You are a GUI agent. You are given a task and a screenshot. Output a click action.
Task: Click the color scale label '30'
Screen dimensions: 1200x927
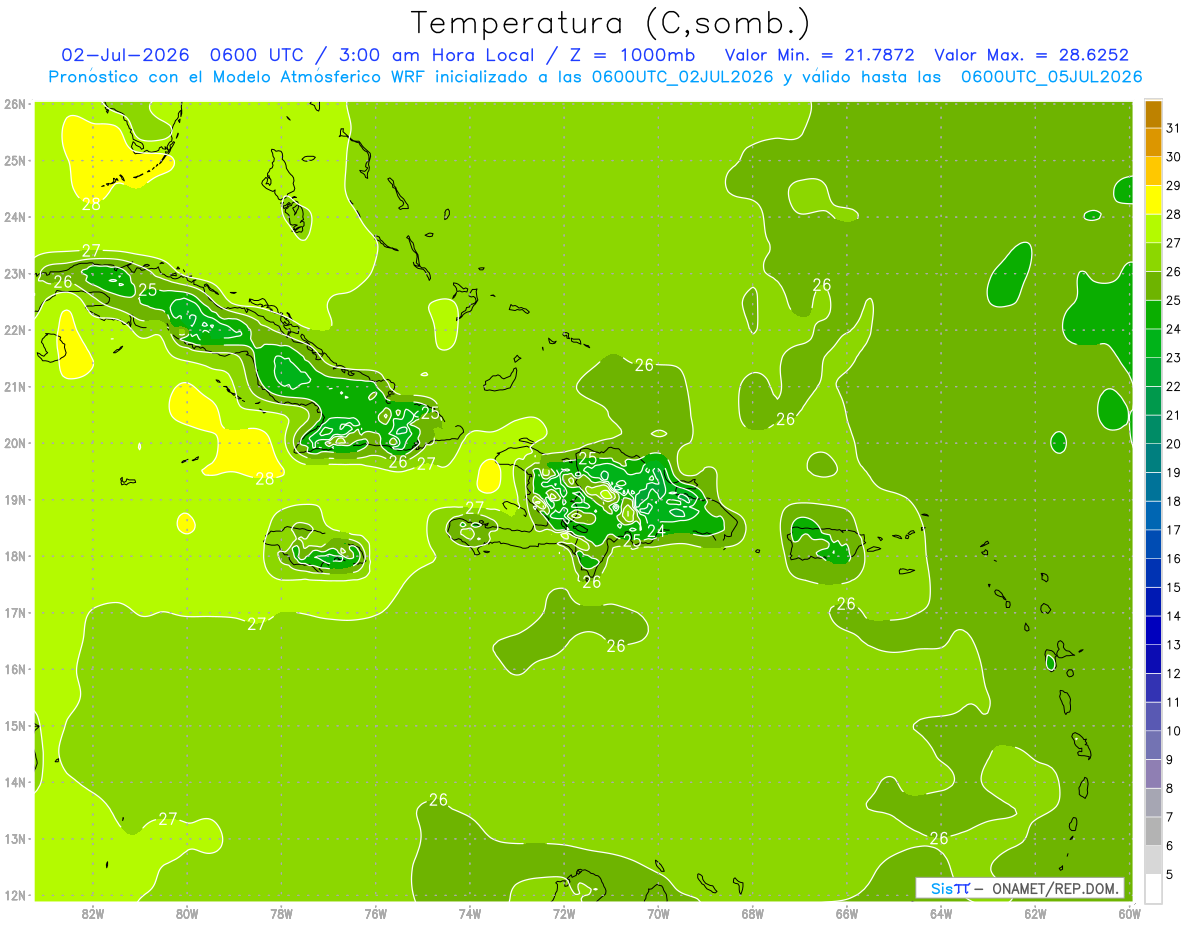tap(1174, 157)
